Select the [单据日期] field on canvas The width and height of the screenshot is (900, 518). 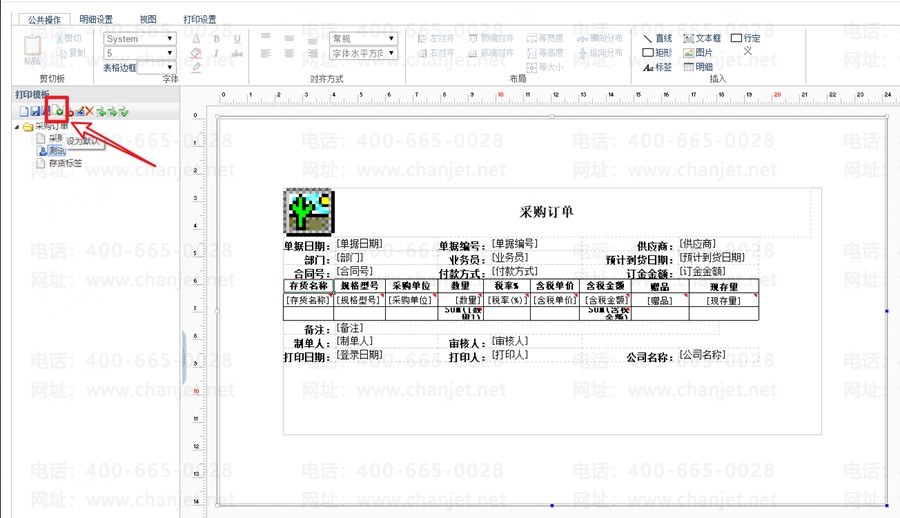(x=359, y=243)
